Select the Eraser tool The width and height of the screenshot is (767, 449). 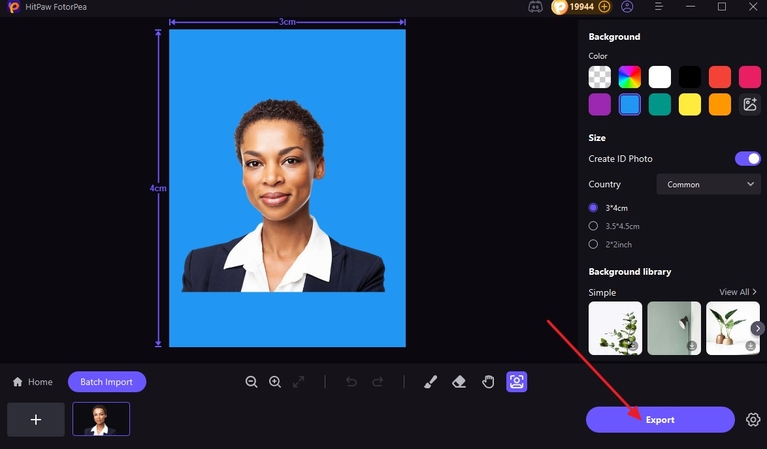(x=459, y=382)
